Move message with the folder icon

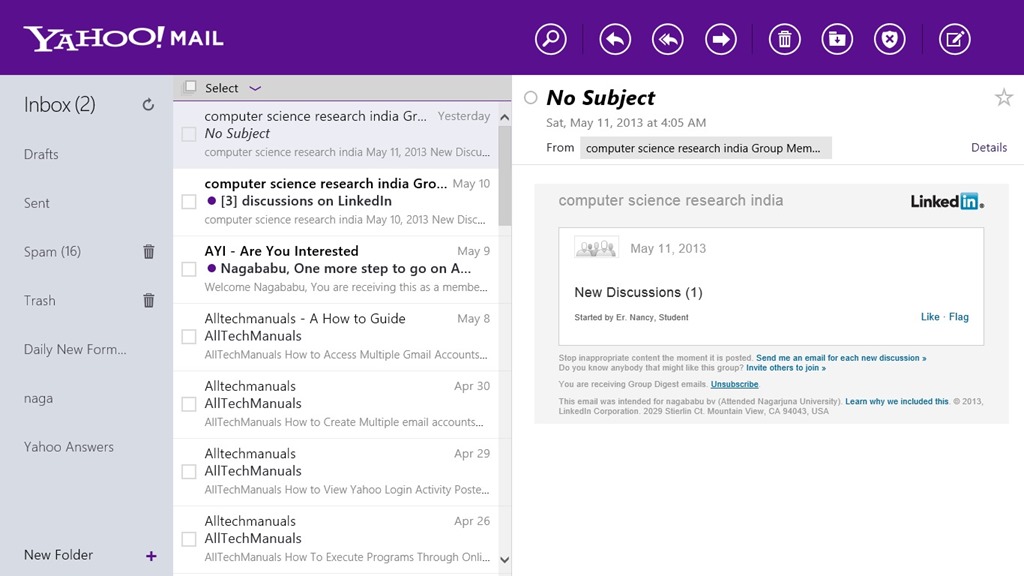[837, 39]
